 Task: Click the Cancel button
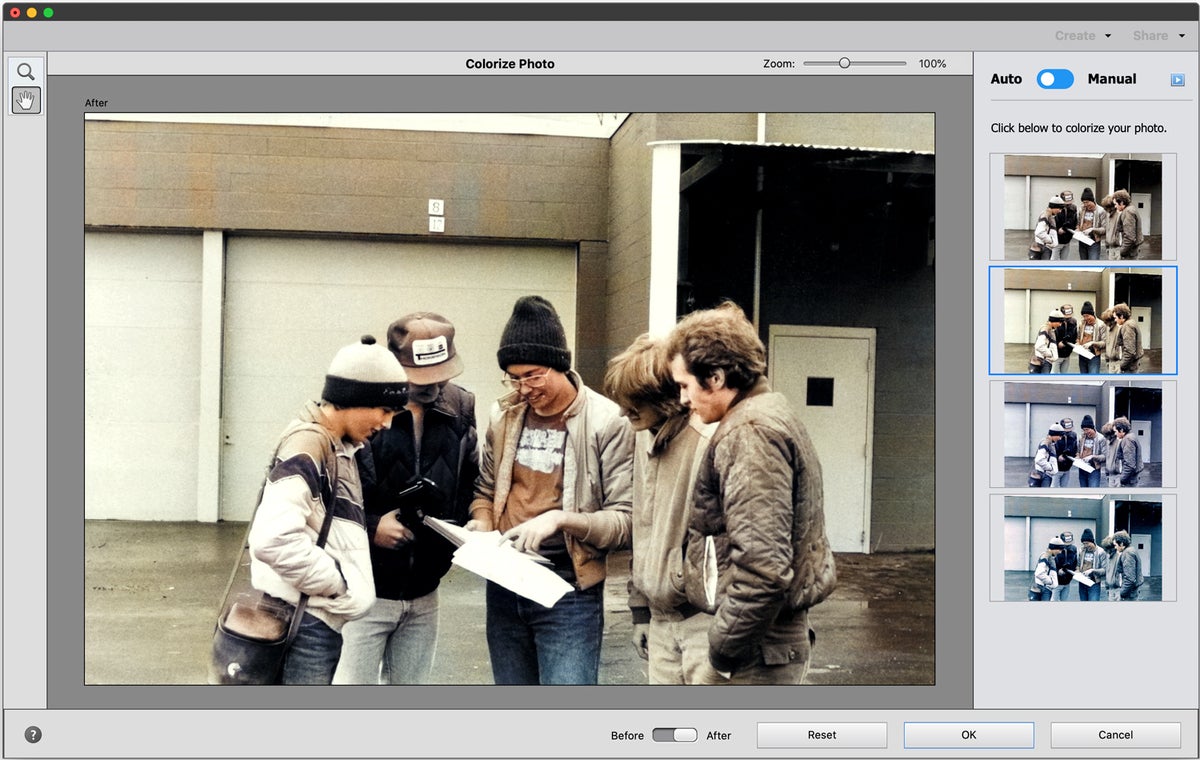point(1116,735)
